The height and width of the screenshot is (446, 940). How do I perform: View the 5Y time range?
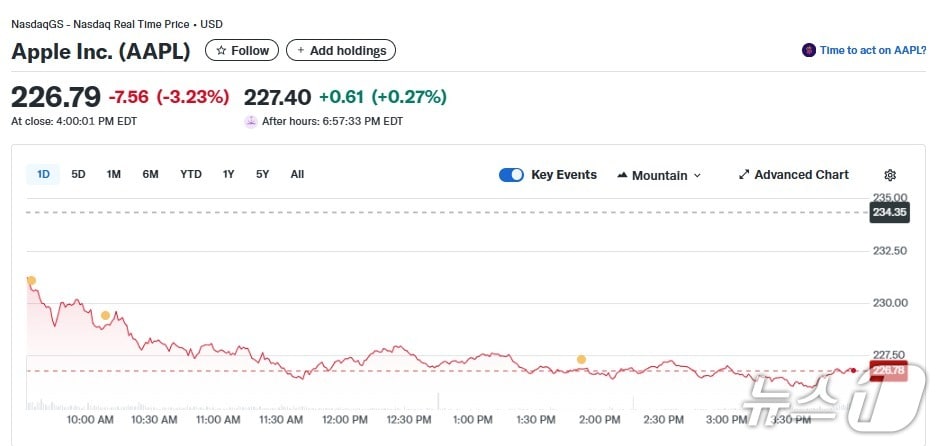(262, 174)
